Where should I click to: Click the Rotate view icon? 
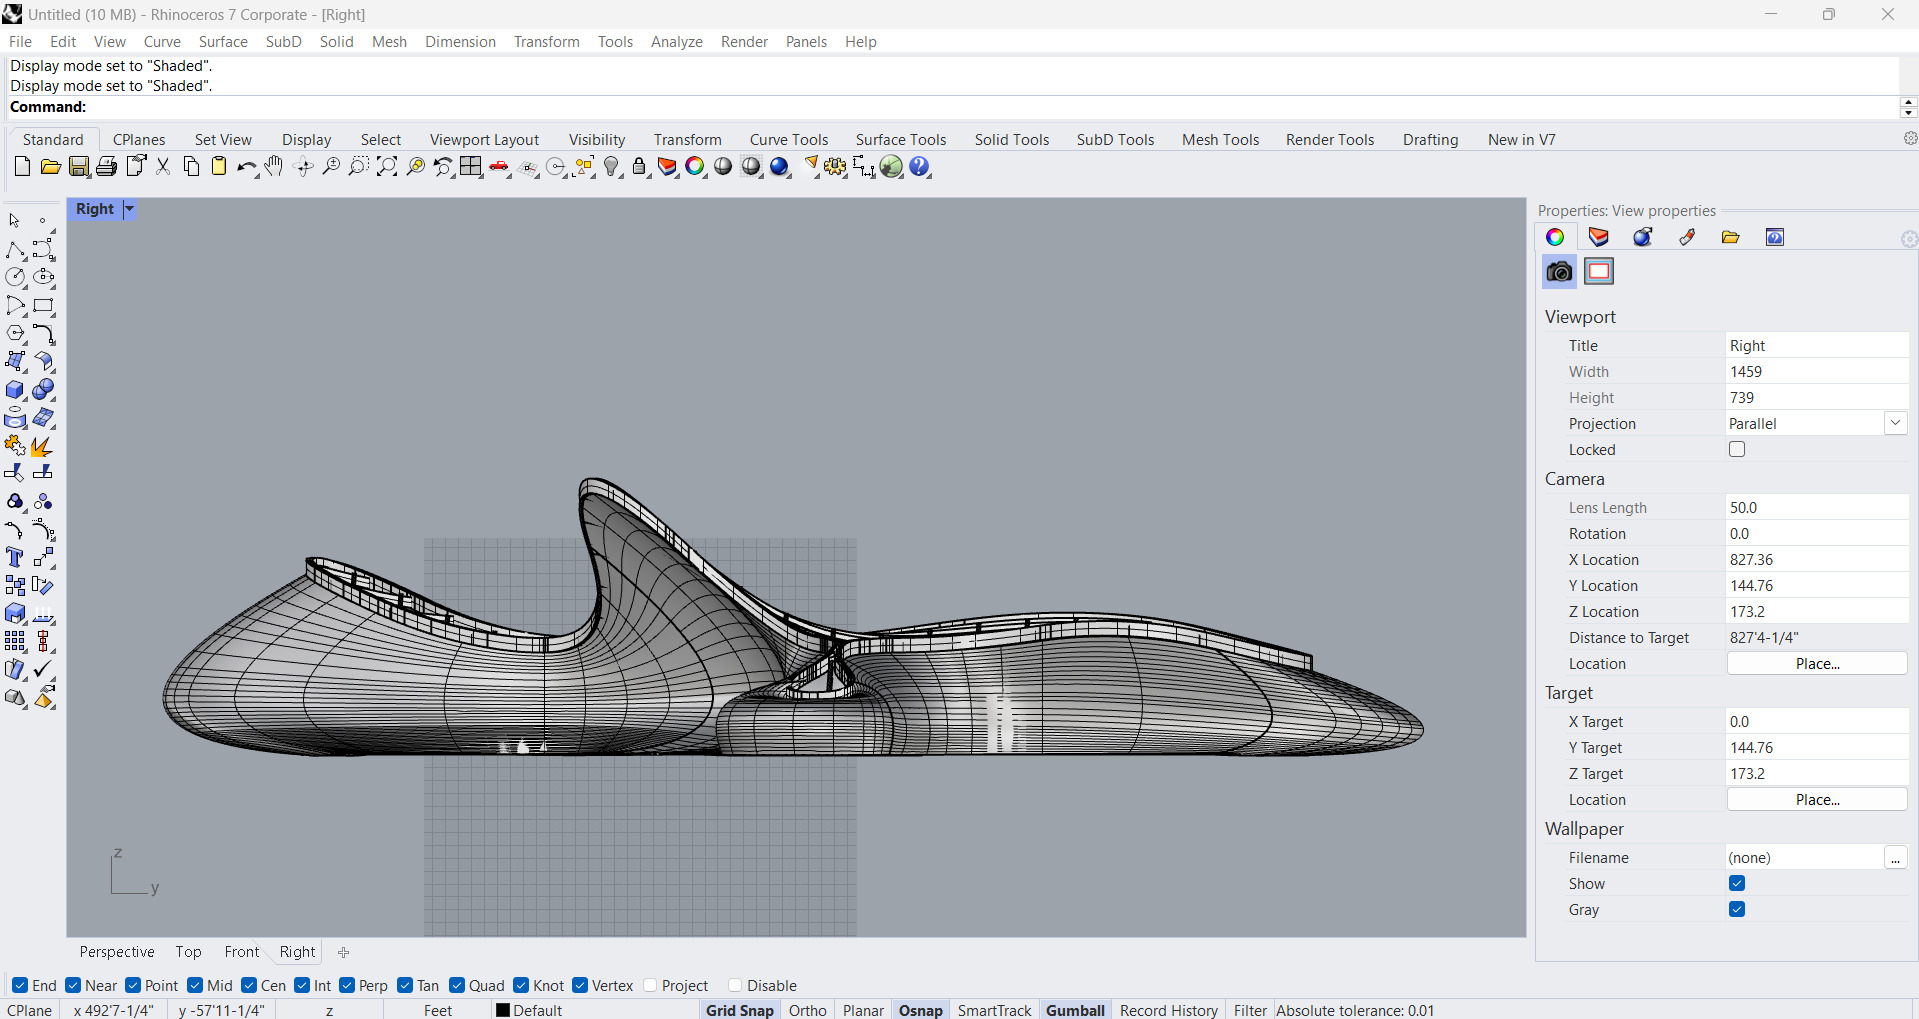(304, 167)
